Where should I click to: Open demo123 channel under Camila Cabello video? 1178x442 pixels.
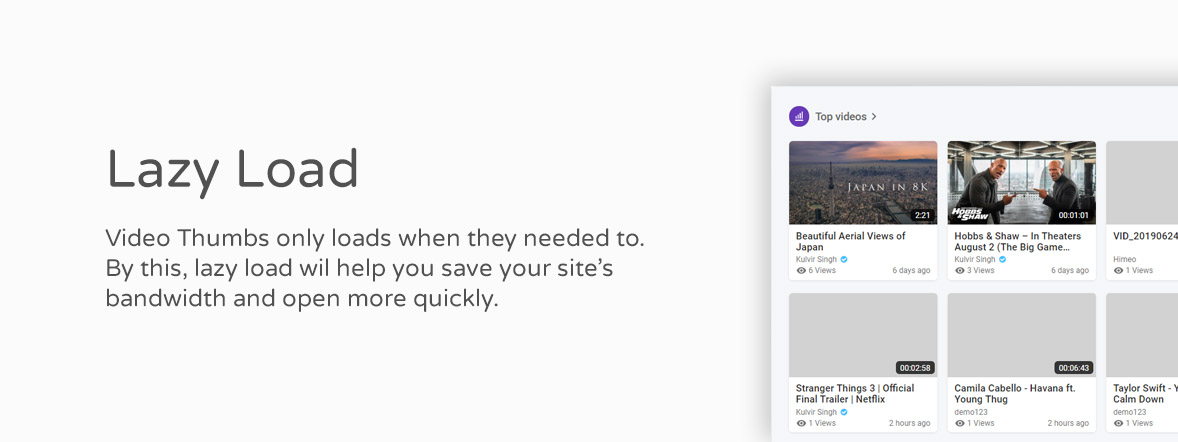(x=971, y=412)
